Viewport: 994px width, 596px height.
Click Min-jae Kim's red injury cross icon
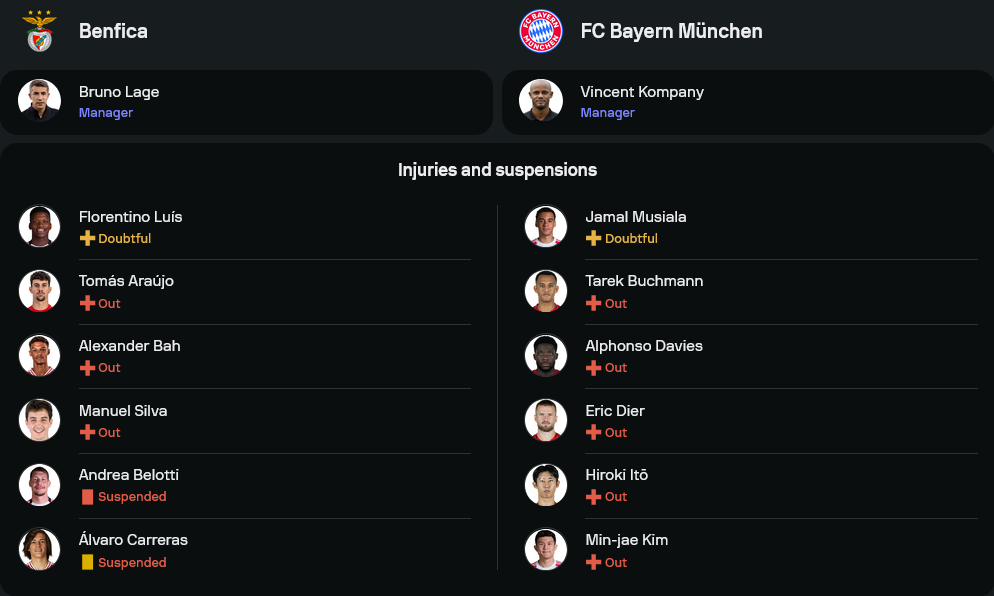point(593,562)
